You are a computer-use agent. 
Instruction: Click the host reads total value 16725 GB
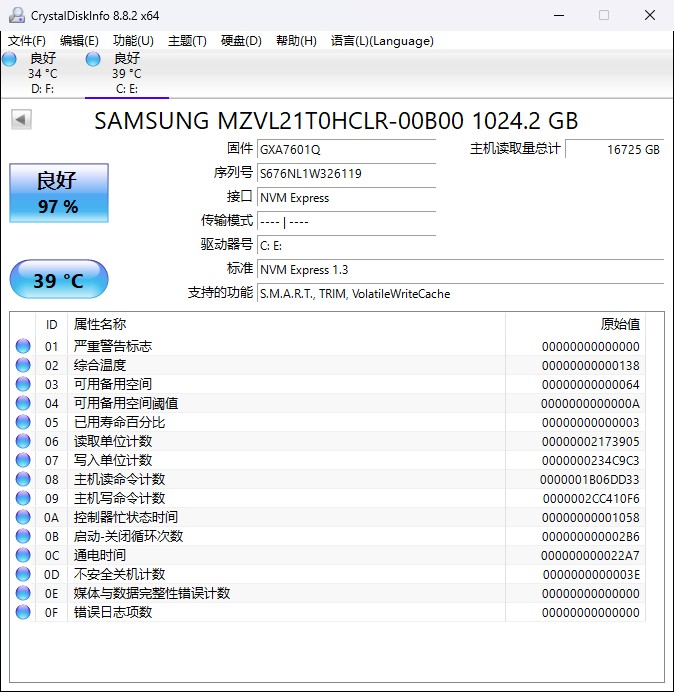click(614, 149)
